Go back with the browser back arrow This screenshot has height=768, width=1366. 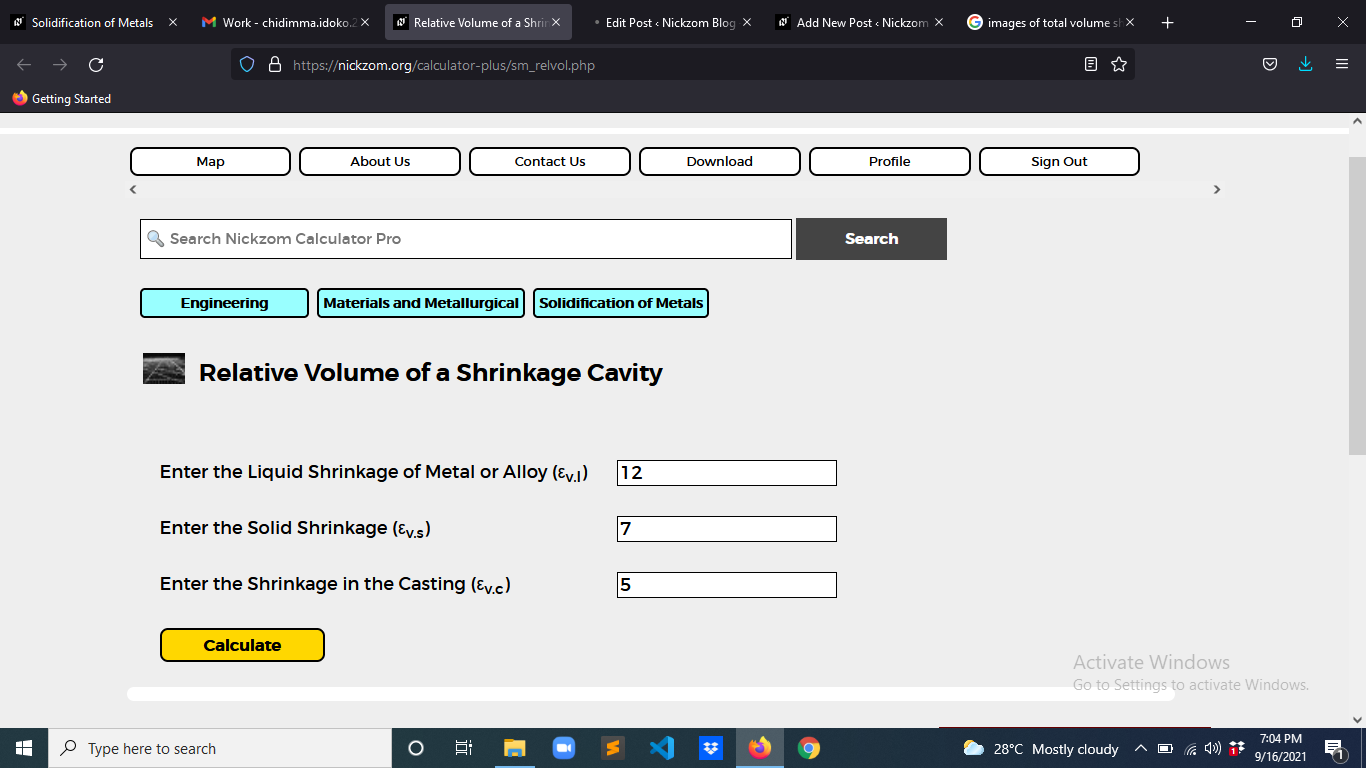[x=24, y=65]
